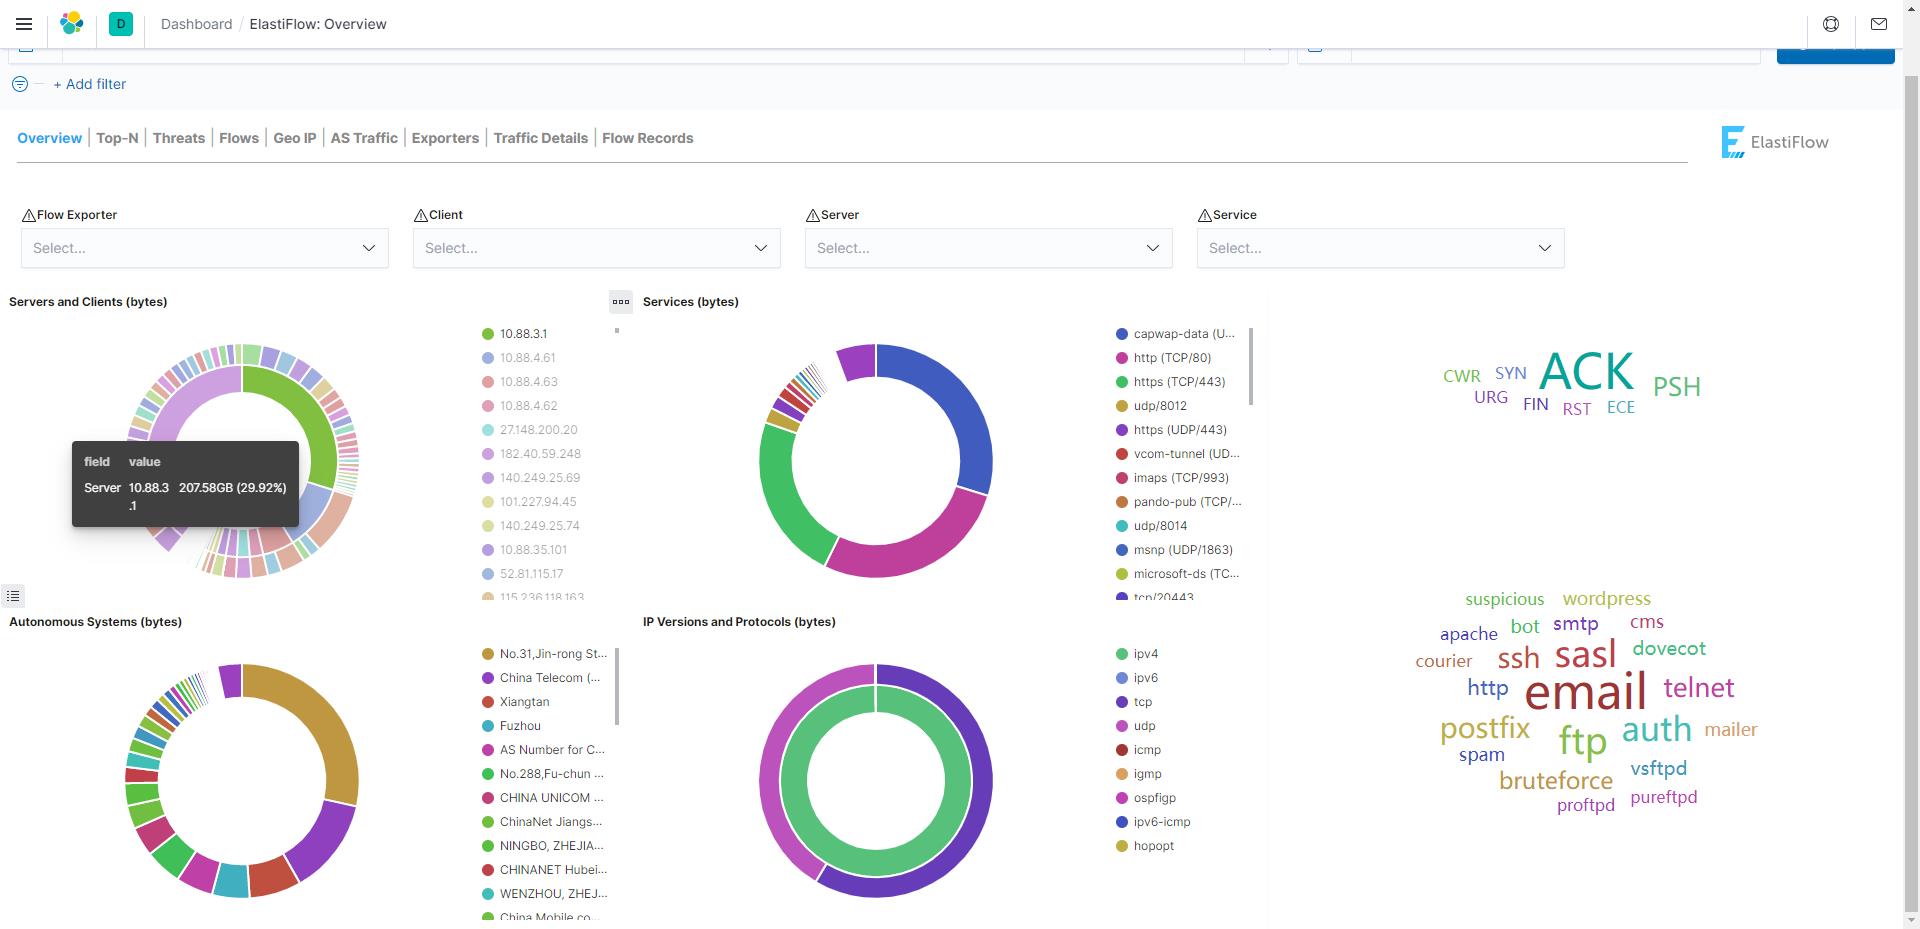The width and height of the screenshot is (1920, 929).
Task: Toggle udp/8012 legend entry
Action: pyautogui.click(x=1151, y=406)
